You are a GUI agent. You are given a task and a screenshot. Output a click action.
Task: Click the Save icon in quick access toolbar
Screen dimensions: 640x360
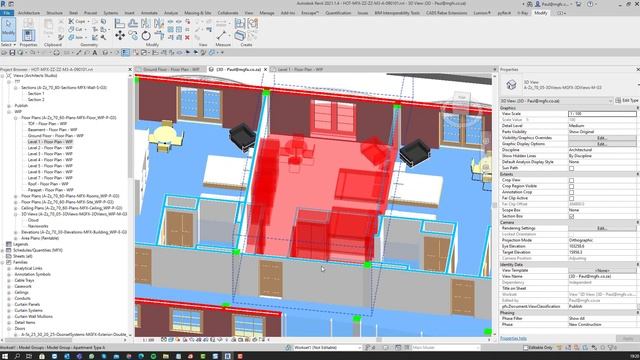[x=12, y=53]
